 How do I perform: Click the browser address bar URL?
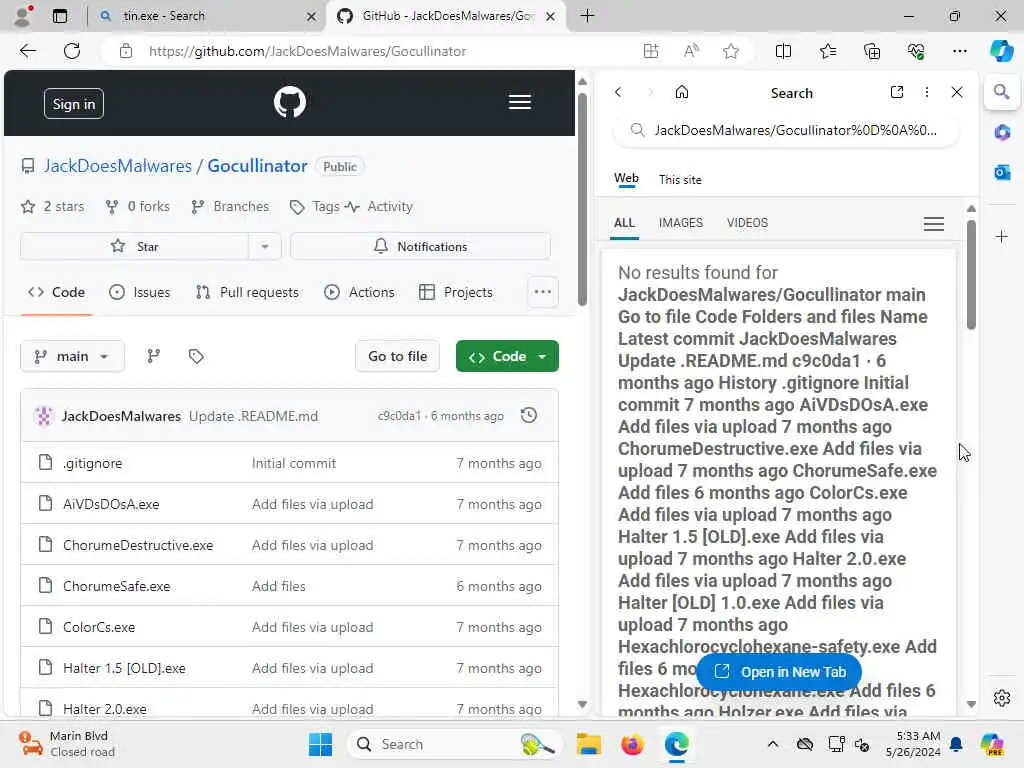coord(307,51)
